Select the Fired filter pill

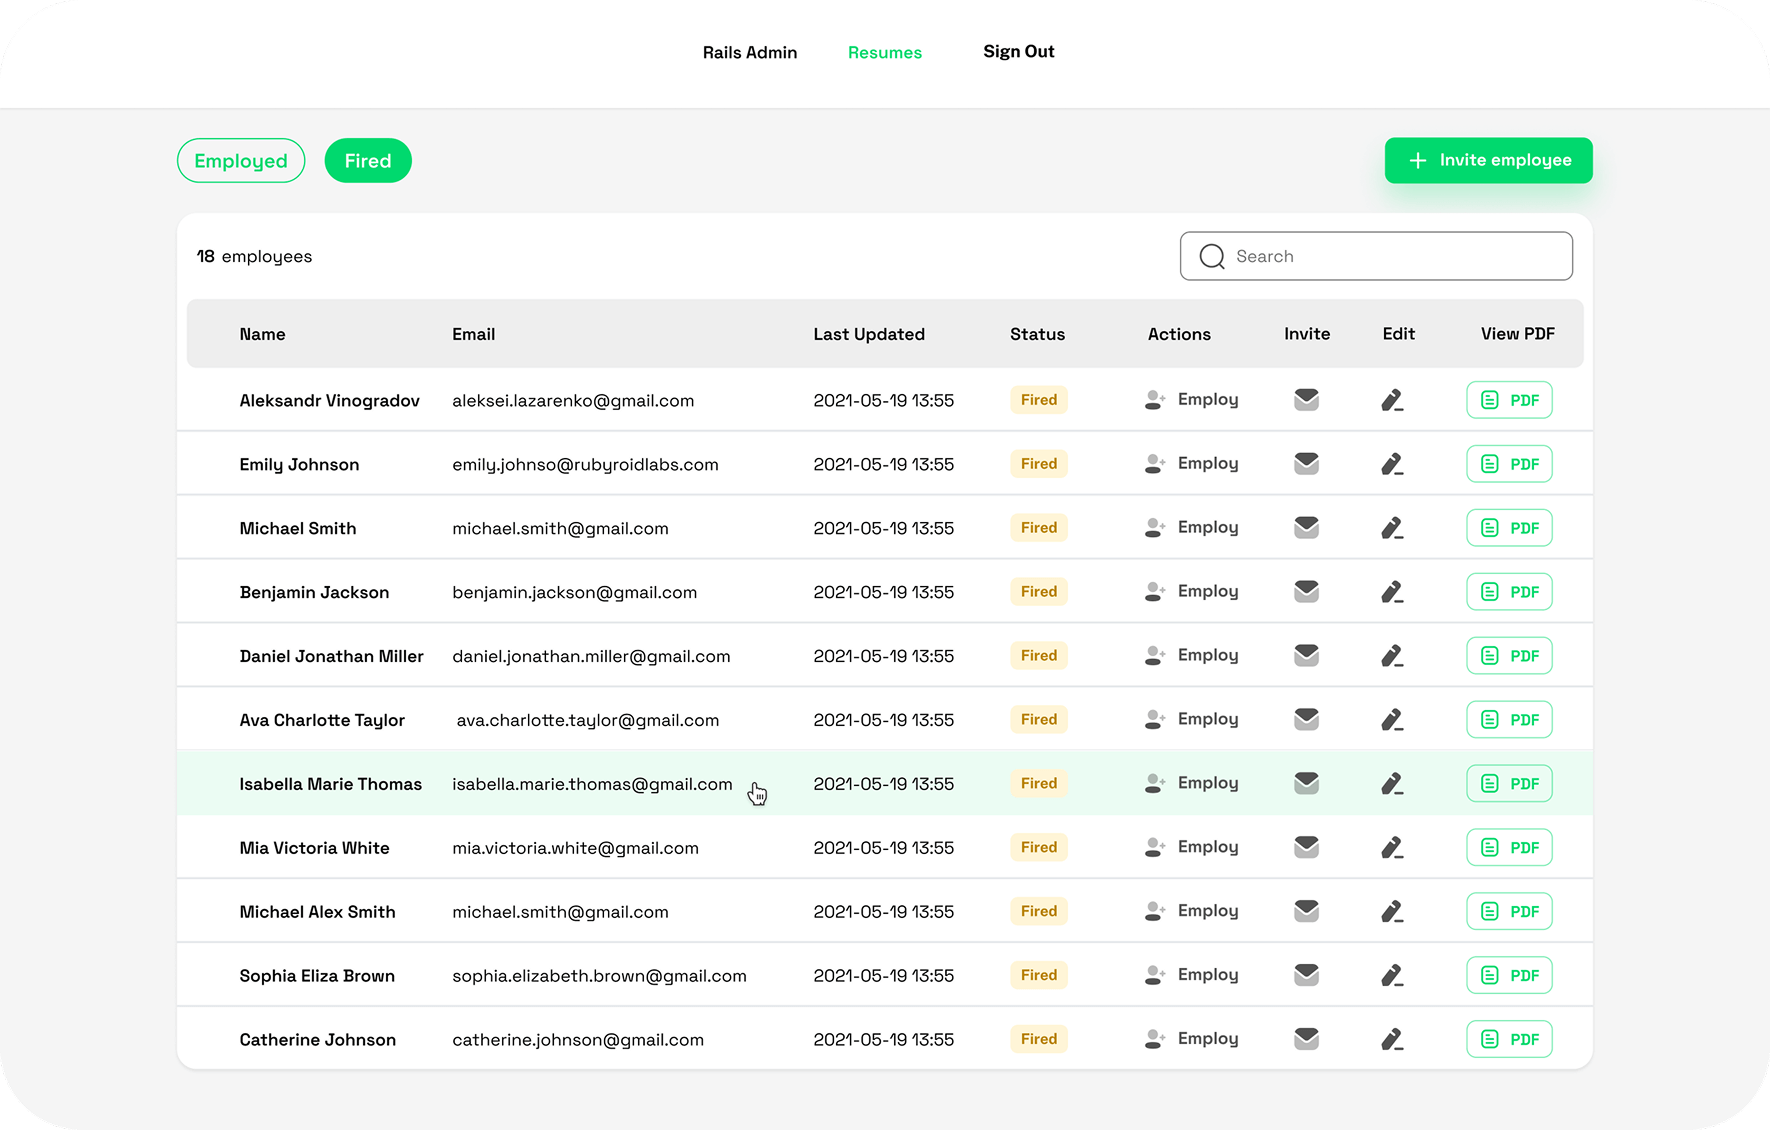coord(368,161)
